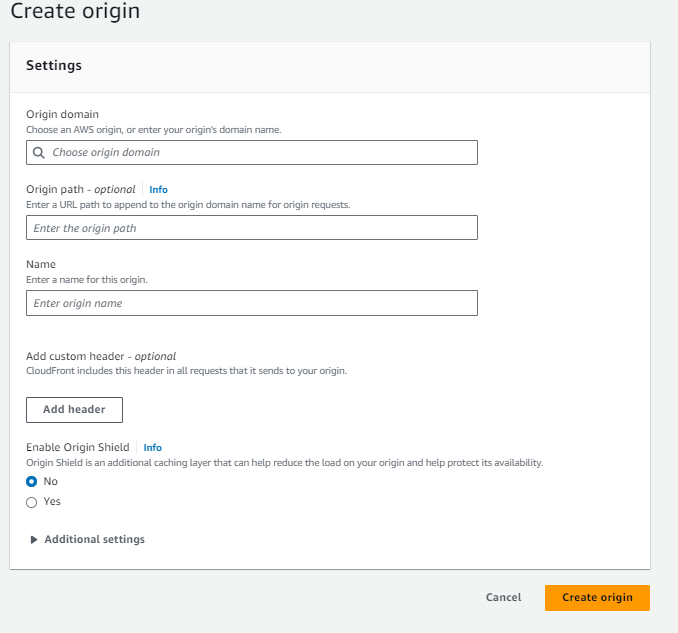Open the Choose origin domain combo box
The width and height of the screenshot is (678, 633).
(x=252, y=152)
